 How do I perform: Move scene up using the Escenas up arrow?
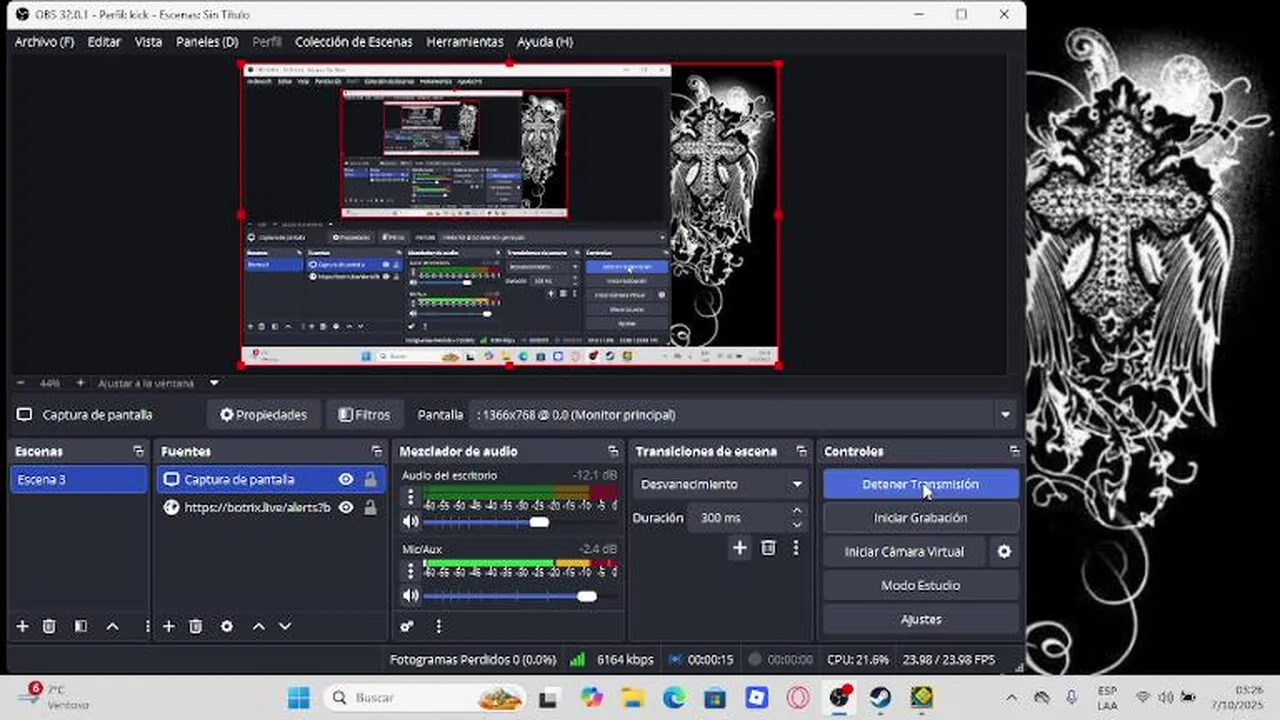[113, 627]
